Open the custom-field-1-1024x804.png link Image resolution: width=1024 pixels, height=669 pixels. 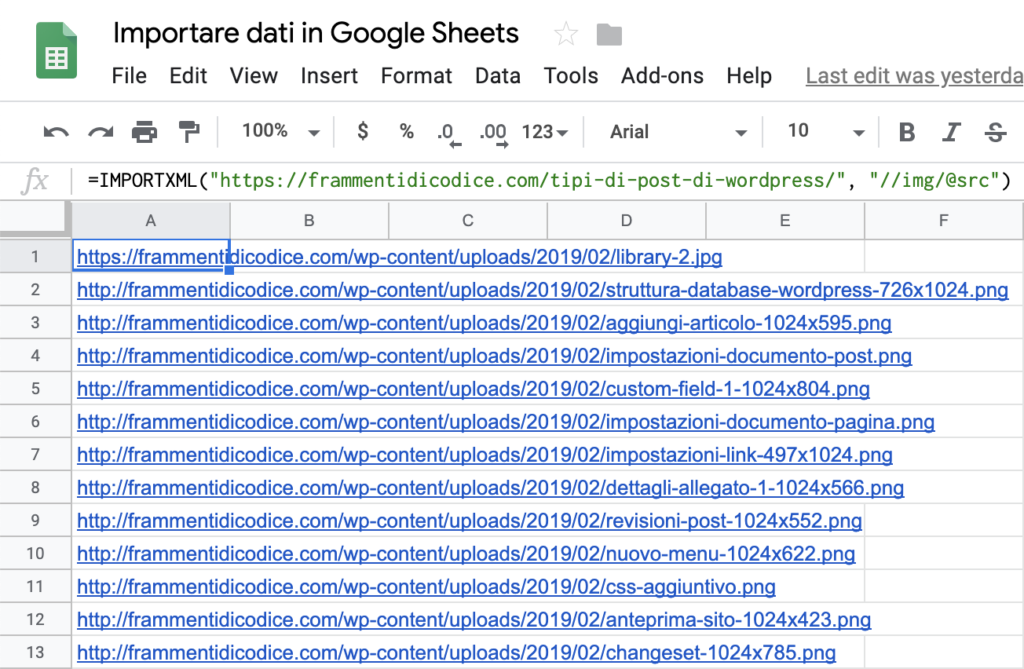point(473,389)
